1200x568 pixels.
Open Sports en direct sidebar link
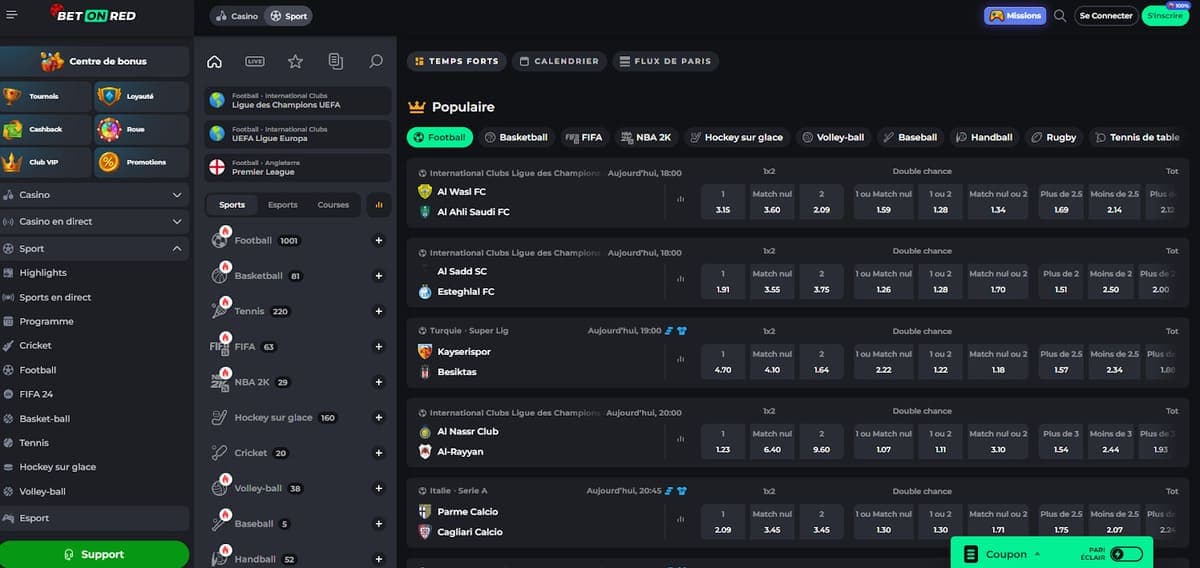click(x=55, y=297)
